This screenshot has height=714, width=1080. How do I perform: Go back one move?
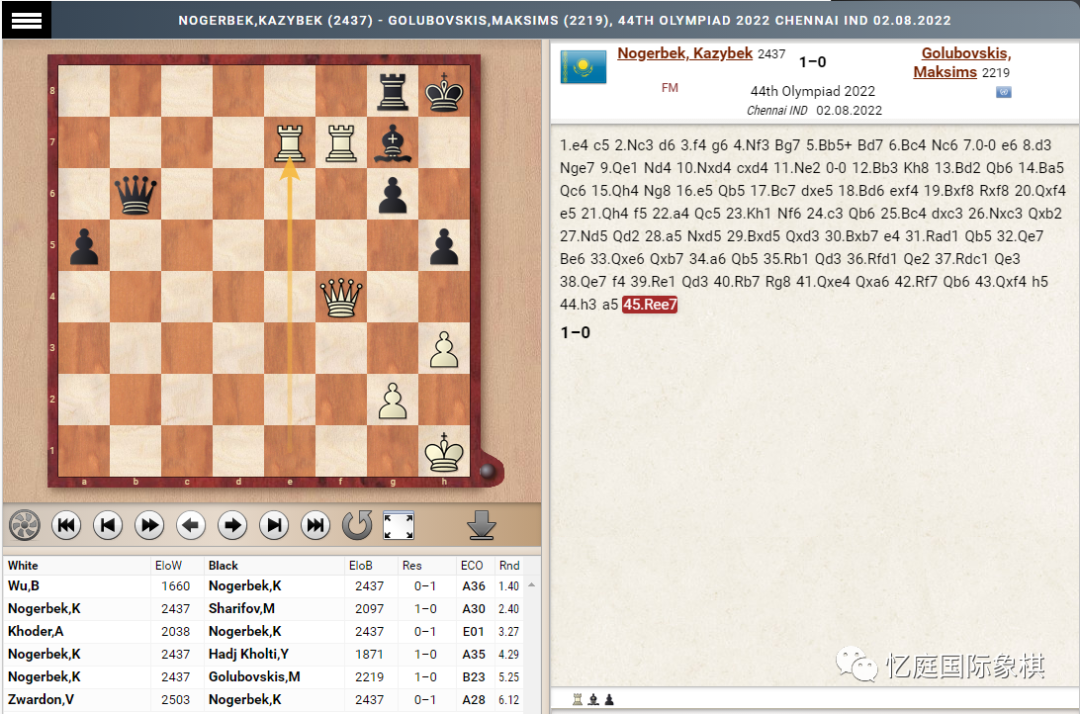pyautogui.click(x=107, y=526)
